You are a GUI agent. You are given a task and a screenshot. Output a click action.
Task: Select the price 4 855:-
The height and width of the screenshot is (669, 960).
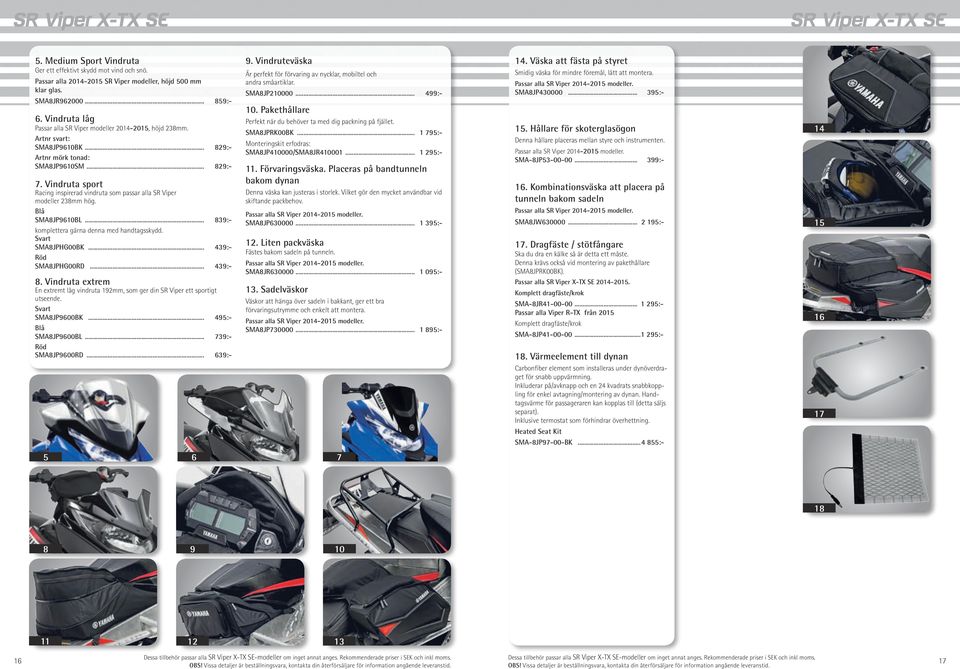652,443
